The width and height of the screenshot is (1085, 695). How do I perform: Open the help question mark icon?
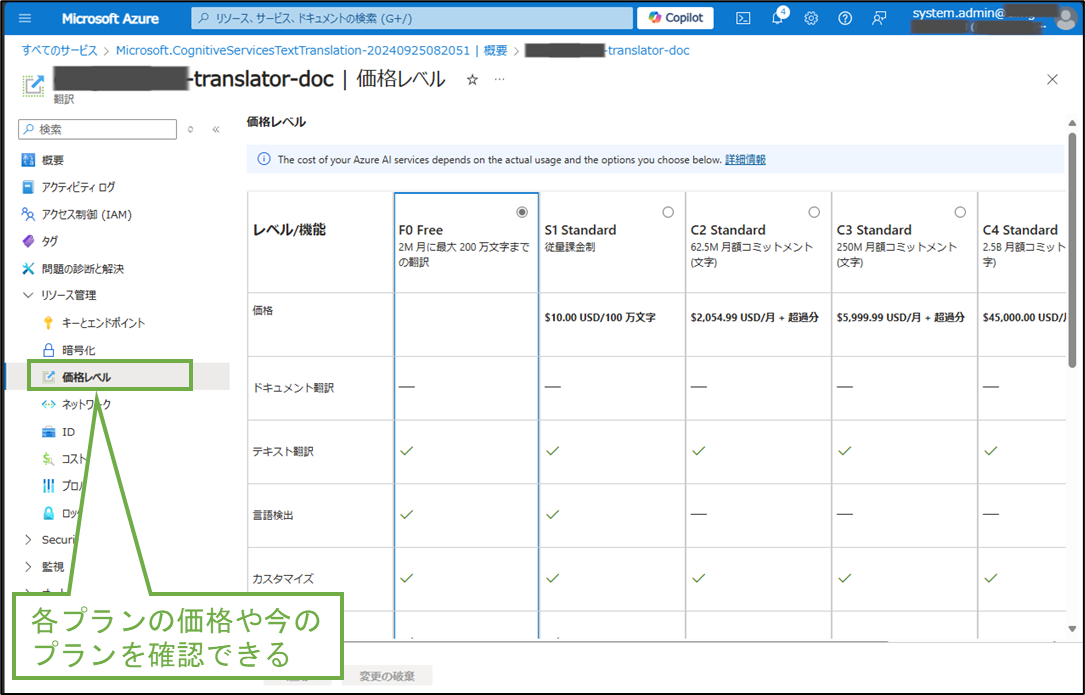click(x=845, y=19)
